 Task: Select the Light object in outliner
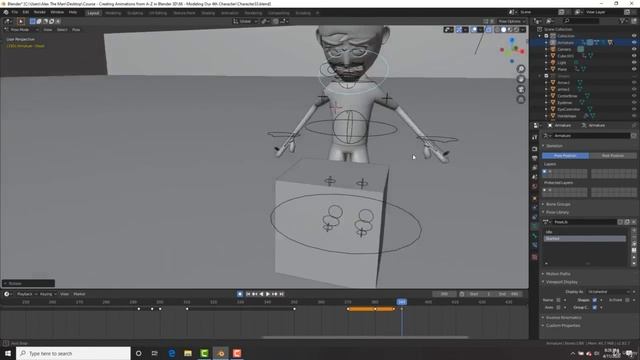[x=562, y=63]
